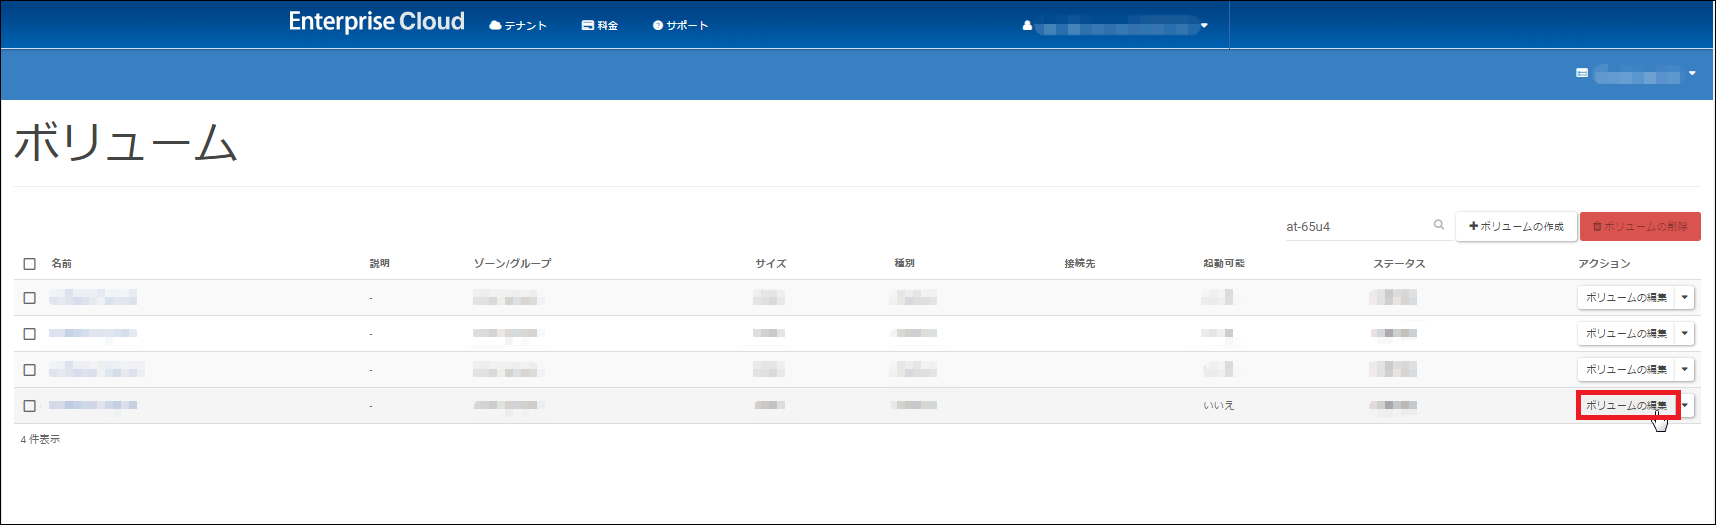This screenshot has height=525, width=1716.
Task: Open the テナント menu
Action: pos(518,26)
